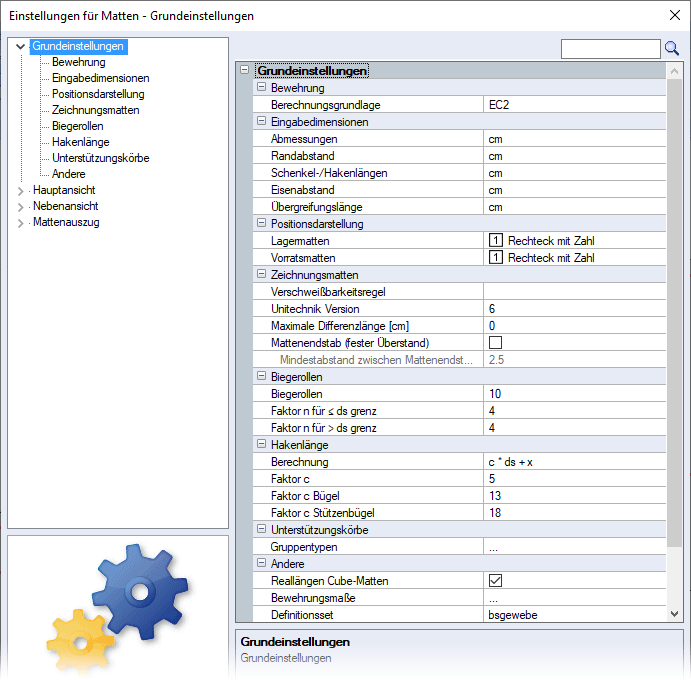Select Eingabedimensionen in the tree
The height and width of the screenshot is (680, 691).
100,78
